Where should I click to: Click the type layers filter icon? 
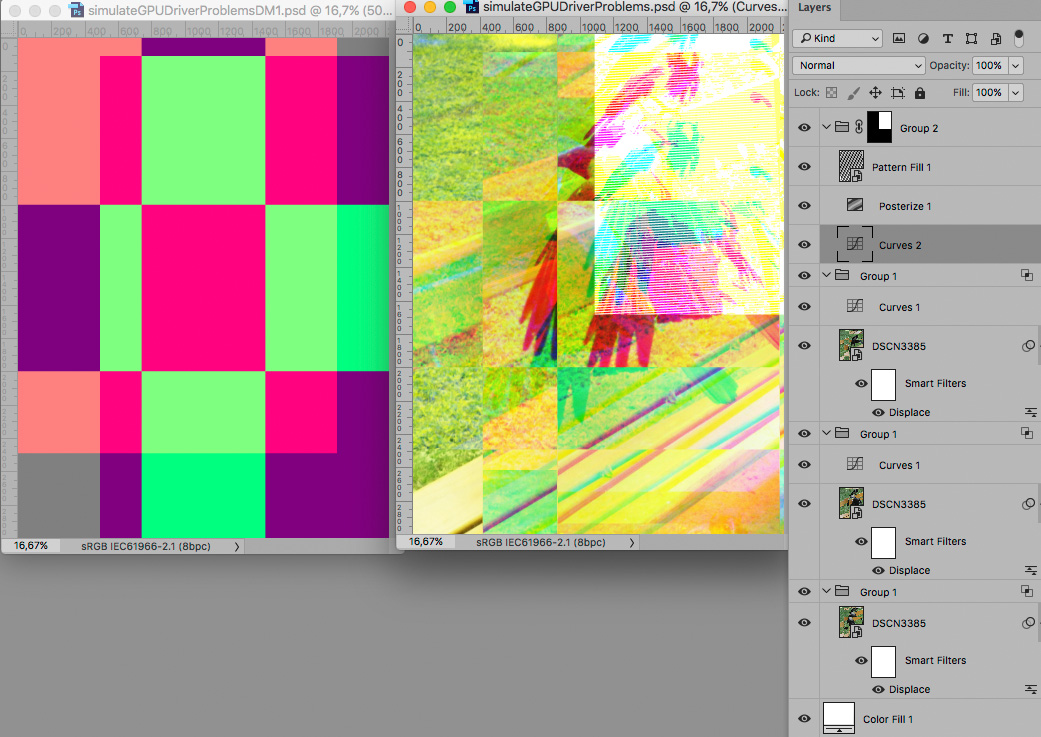(x=946, y=38)
